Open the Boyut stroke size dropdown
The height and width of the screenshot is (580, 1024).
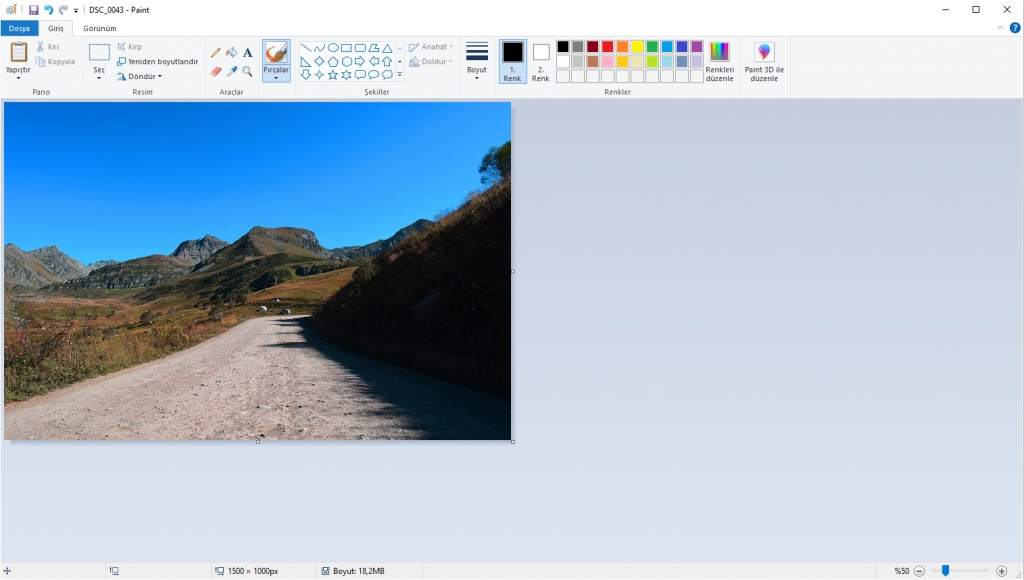tap(478, 60)
